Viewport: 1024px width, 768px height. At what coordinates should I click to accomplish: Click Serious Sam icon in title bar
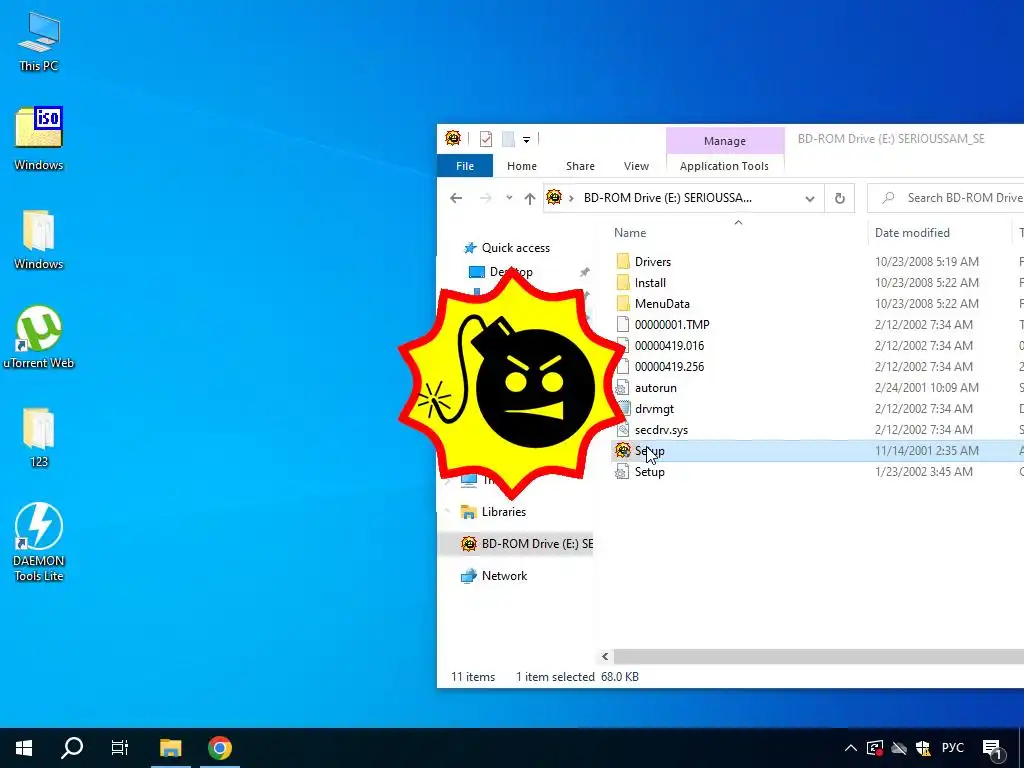pos(453,138)
